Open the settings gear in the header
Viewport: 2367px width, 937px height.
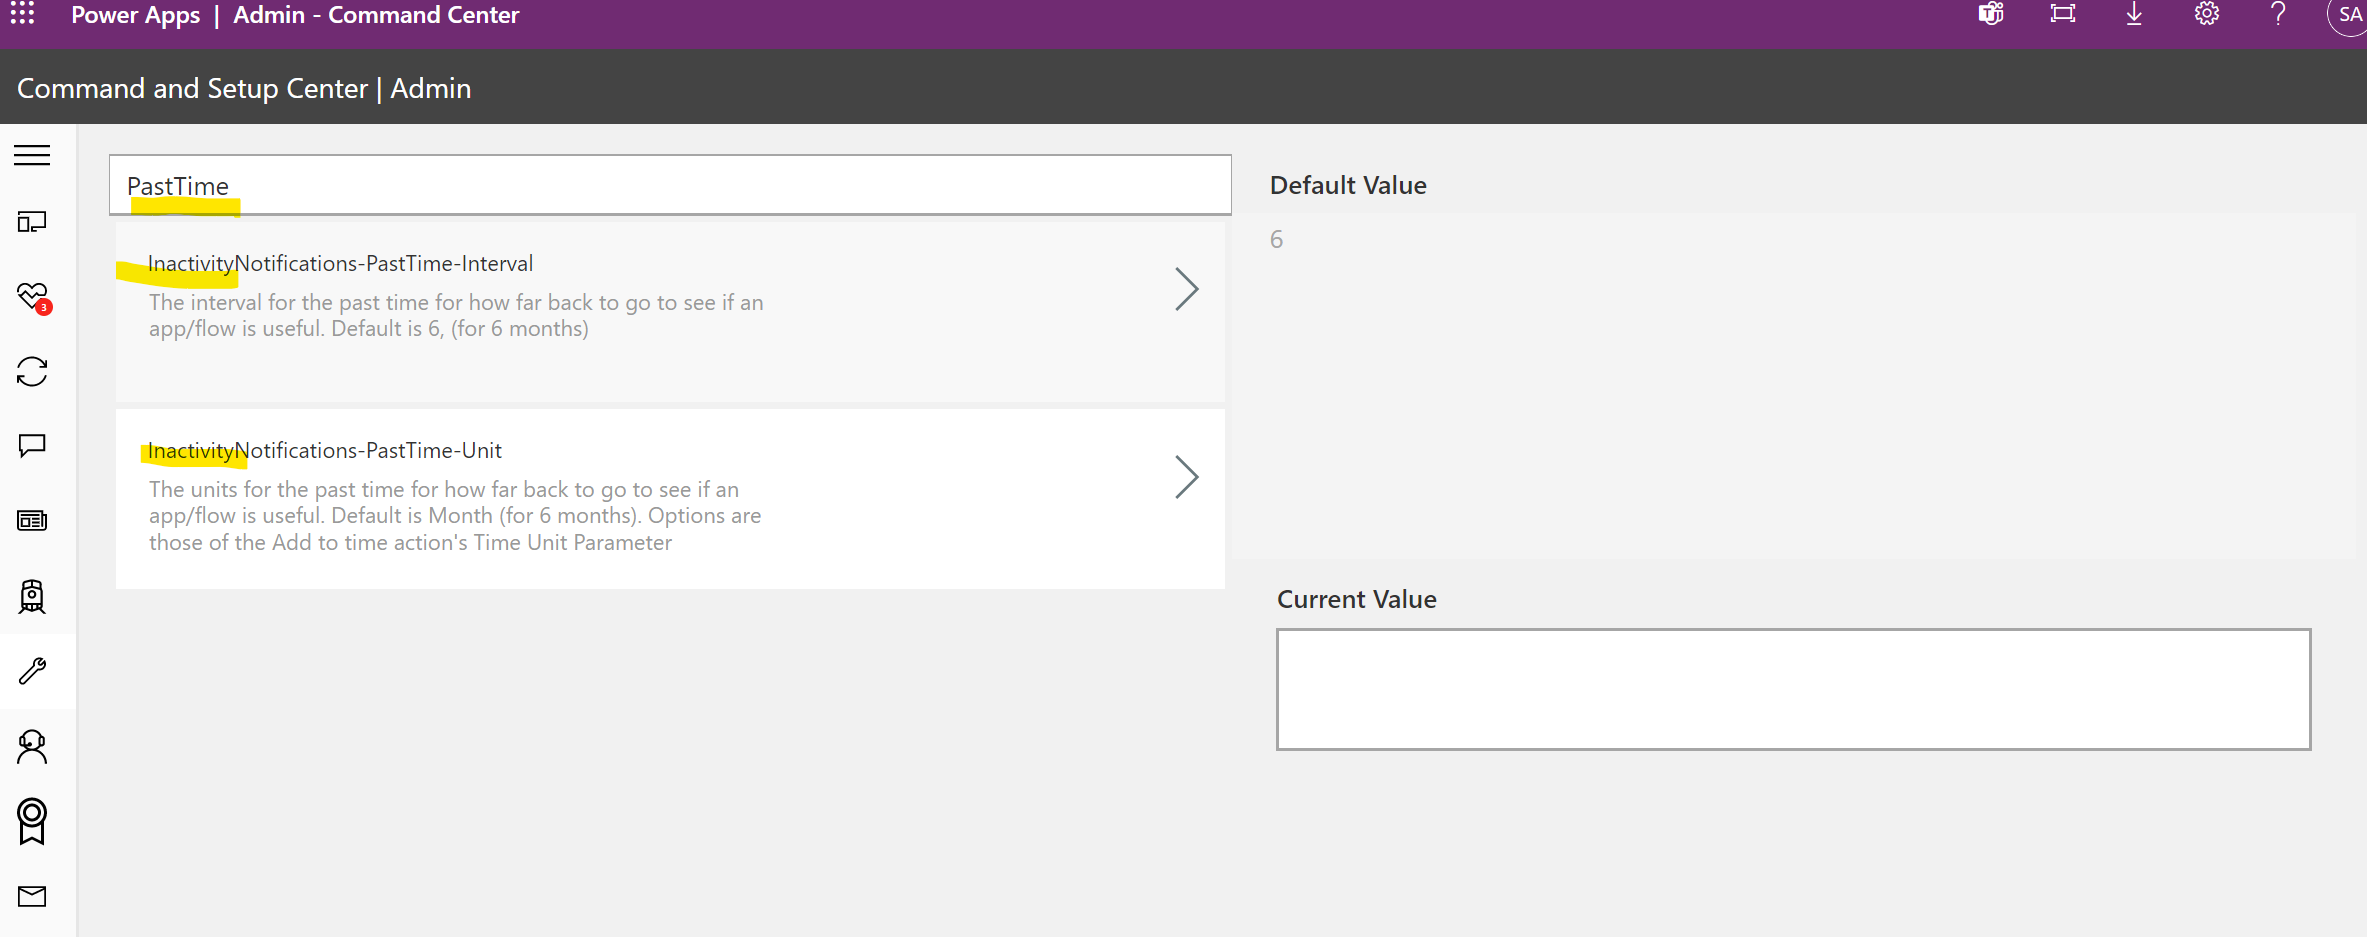coord(2206,15)
